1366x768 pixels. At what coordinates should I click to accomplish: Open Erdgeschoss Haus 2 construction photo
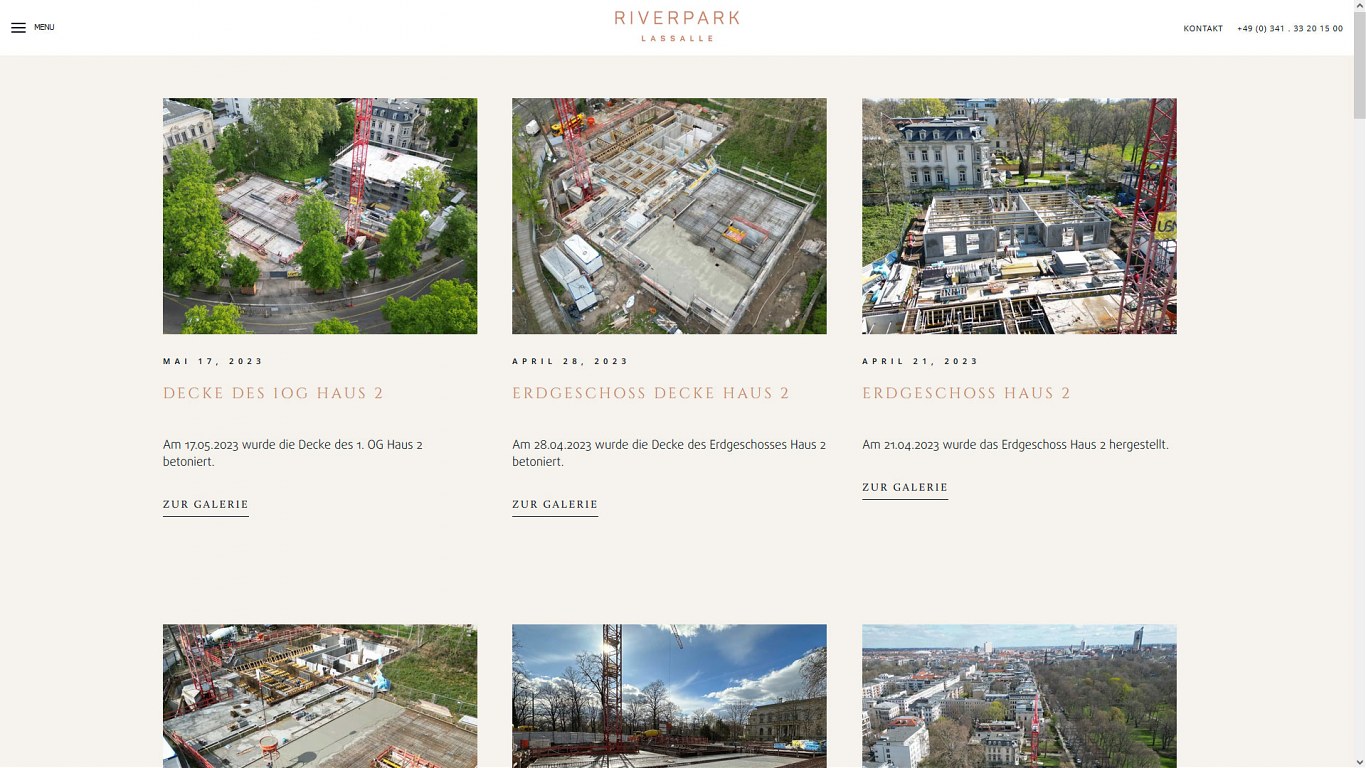1019,216
